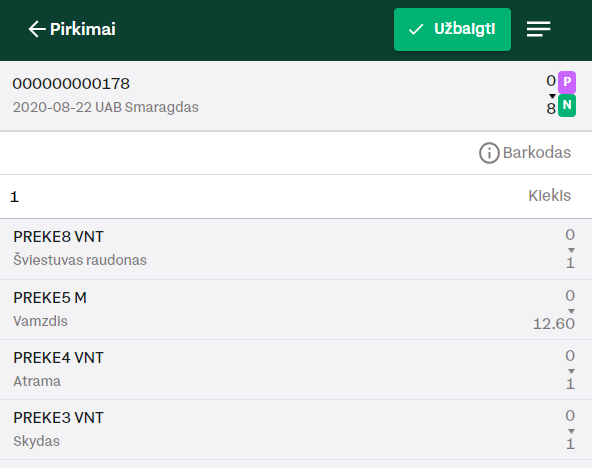The image size is (597, 469).
Task: Select the PREKE5 M Vamzdis row
Action: tap(296, 310)
